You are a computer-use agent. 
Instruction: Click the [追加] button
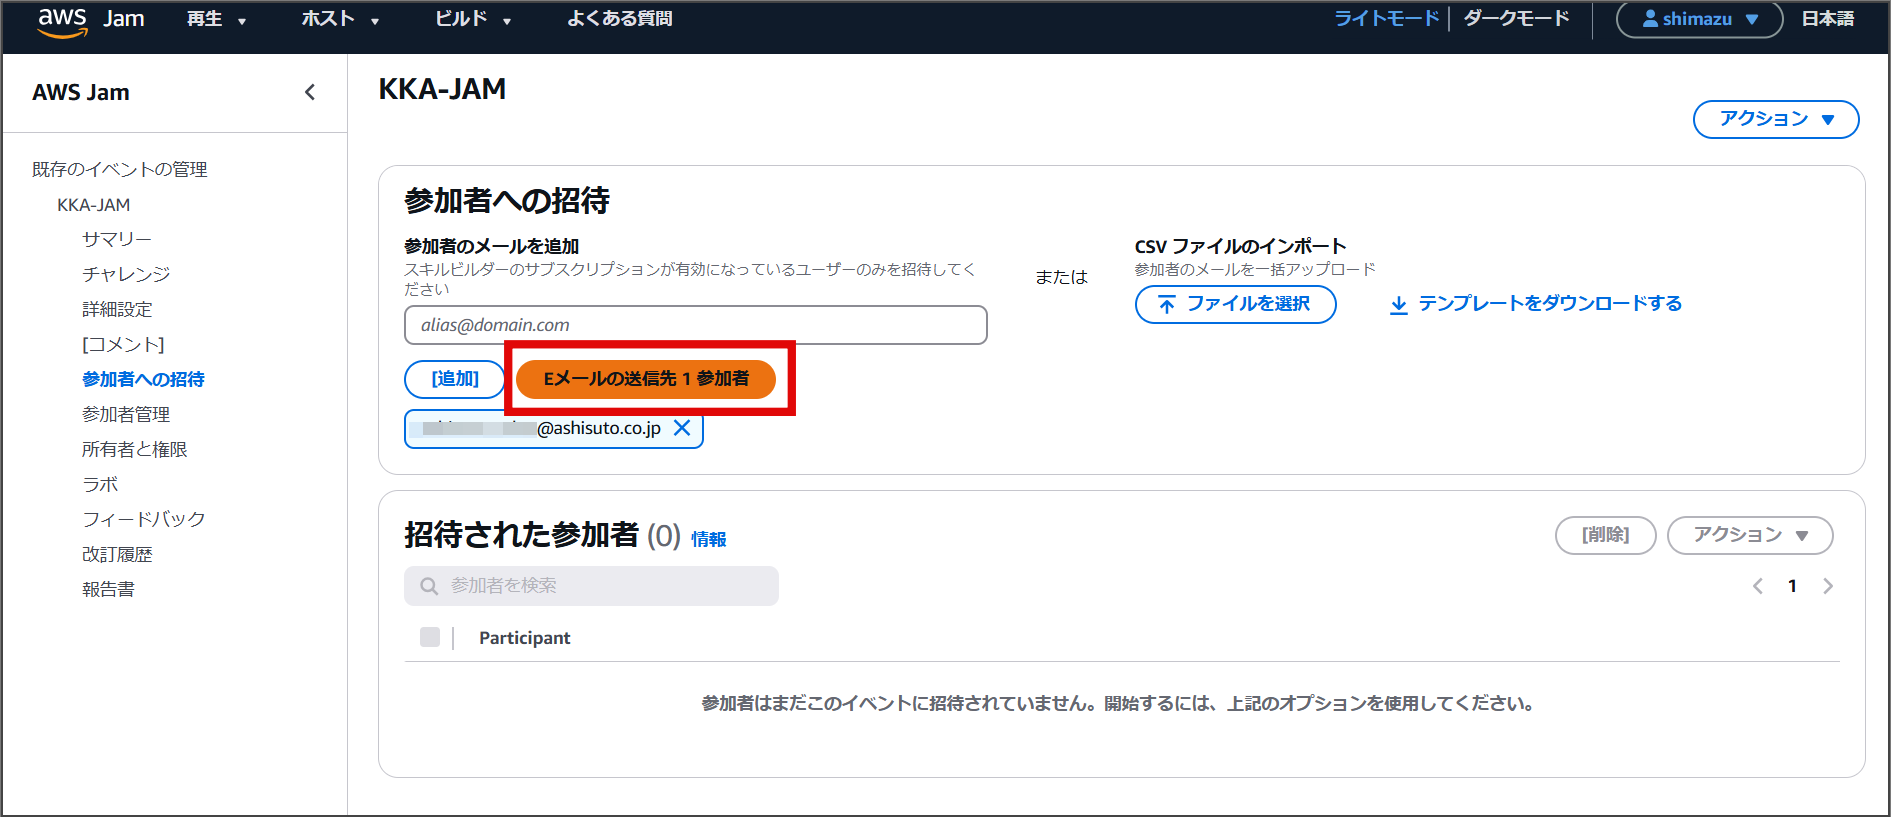pyautogui.click(x=455, y=379)
